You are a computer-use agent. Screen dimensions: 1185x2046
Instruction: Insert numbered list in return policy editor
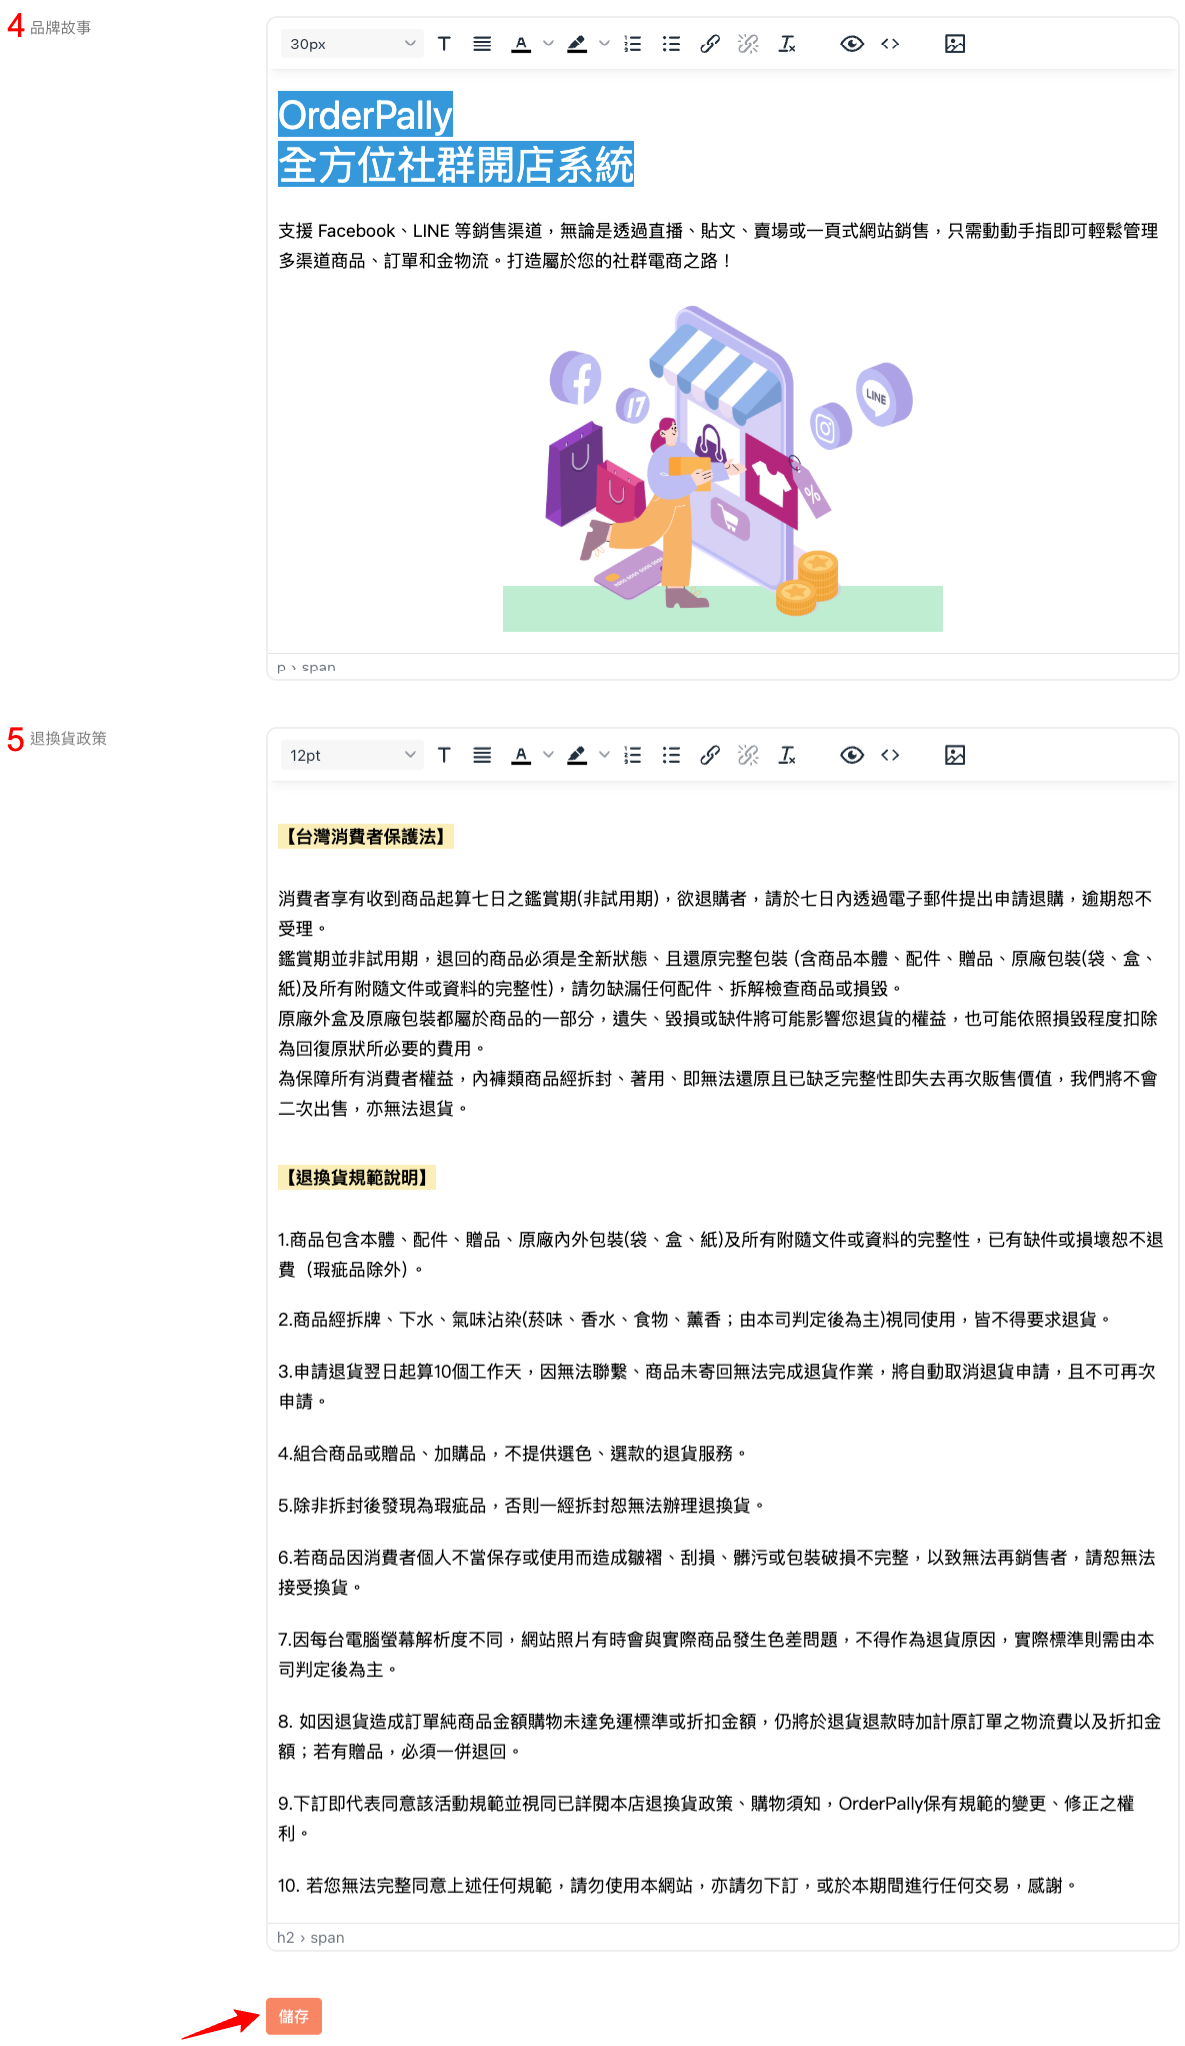tap(633, 756)
